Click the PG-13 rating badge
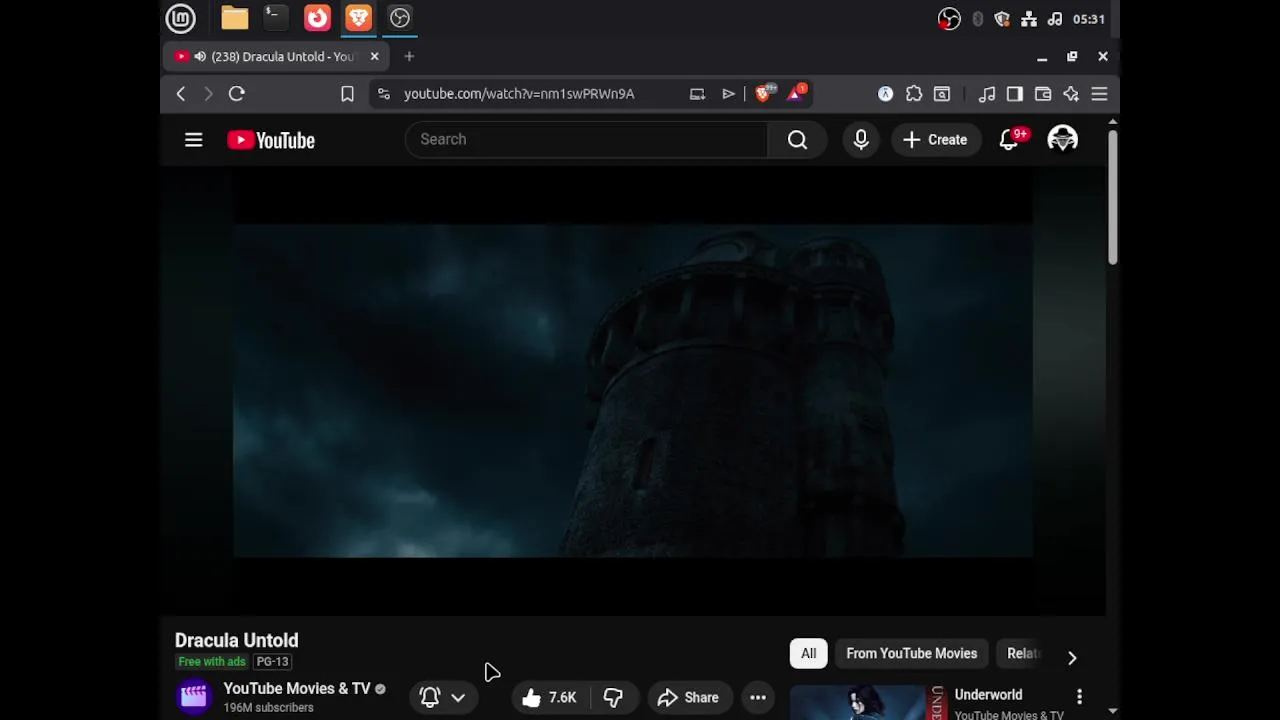 click(x=272, y=662)
